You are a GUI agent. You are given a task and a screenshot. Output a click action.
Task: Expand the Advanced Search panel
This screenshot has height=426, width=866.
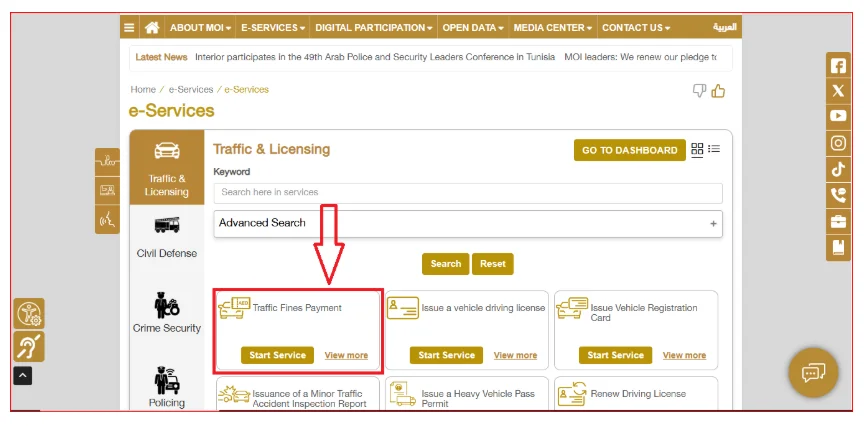click(x=468, y=224)
